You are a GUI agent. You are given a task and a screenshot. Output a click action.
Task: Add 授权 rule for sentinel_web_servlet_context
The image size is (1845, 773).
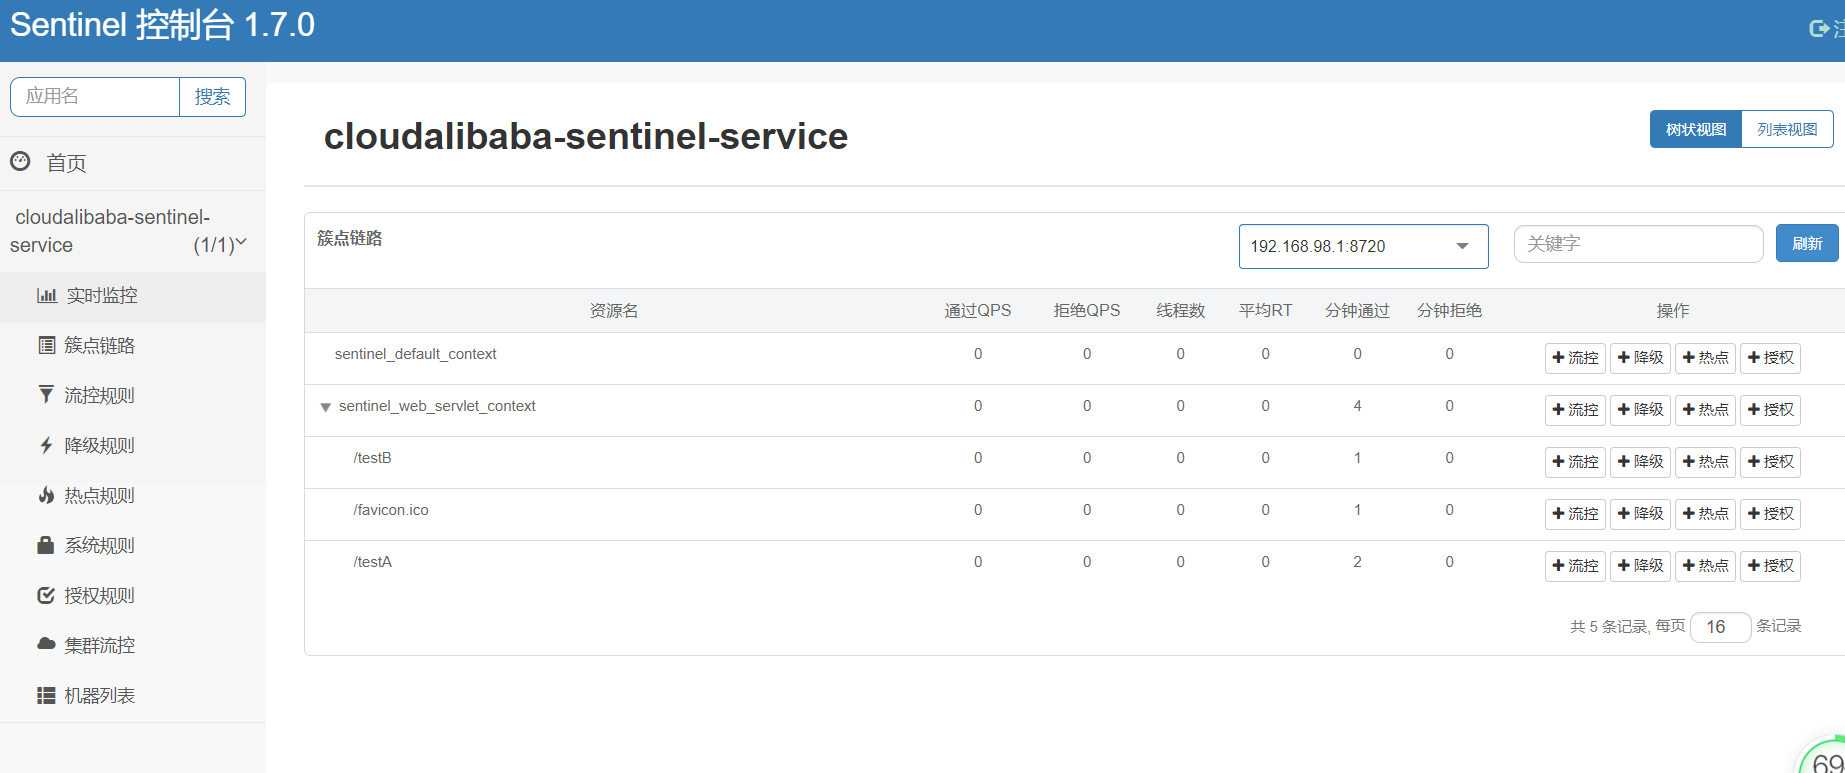[x=1770, y=410]
